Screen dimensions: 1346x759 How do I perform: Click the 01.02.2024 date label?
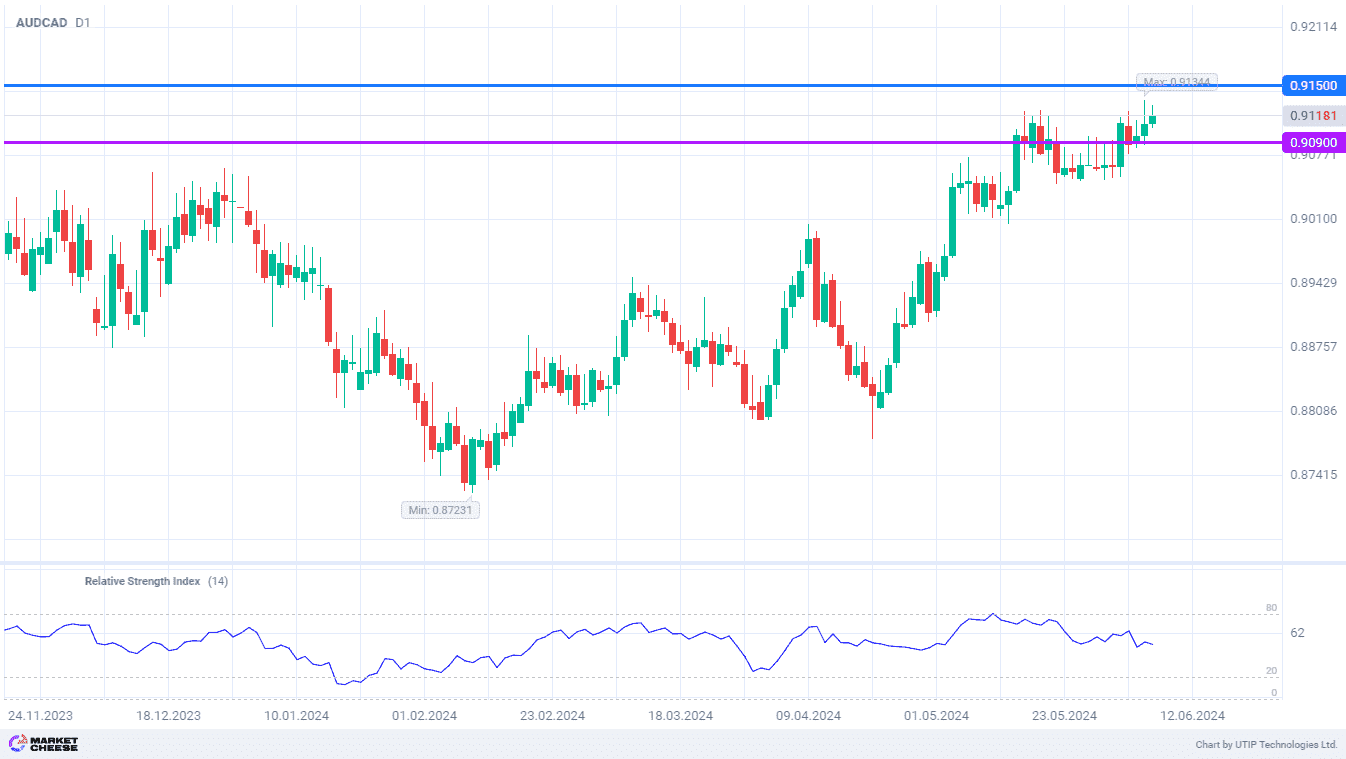pyautogui.click(x=424, y=716)
